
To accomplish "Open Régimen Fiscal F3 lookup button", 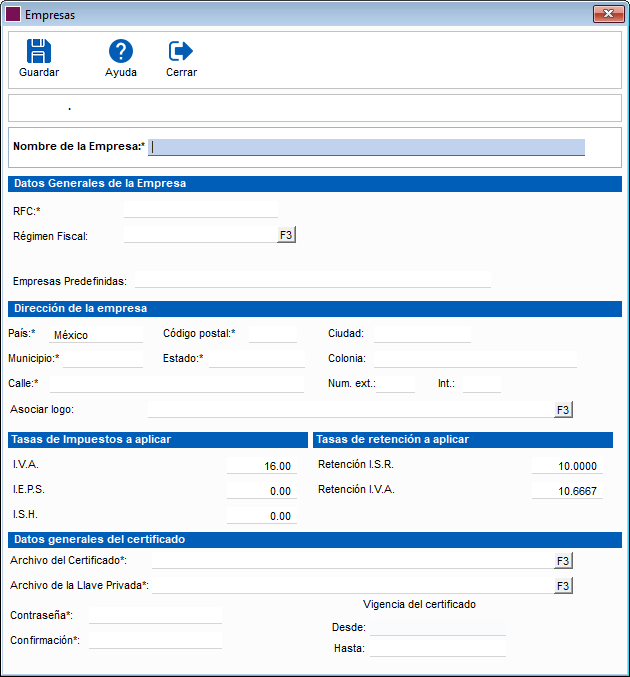I will pyautogui.click(x=287, y=235).
